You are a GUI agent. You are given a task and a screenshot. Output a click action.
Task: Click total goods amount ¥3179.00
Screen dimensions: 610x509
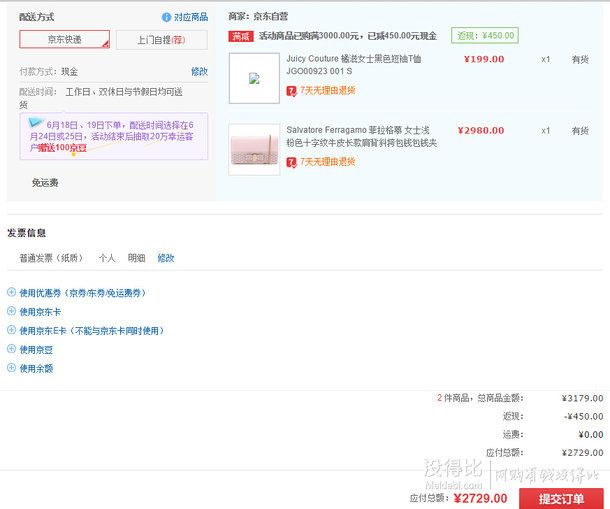pos(582,398)
